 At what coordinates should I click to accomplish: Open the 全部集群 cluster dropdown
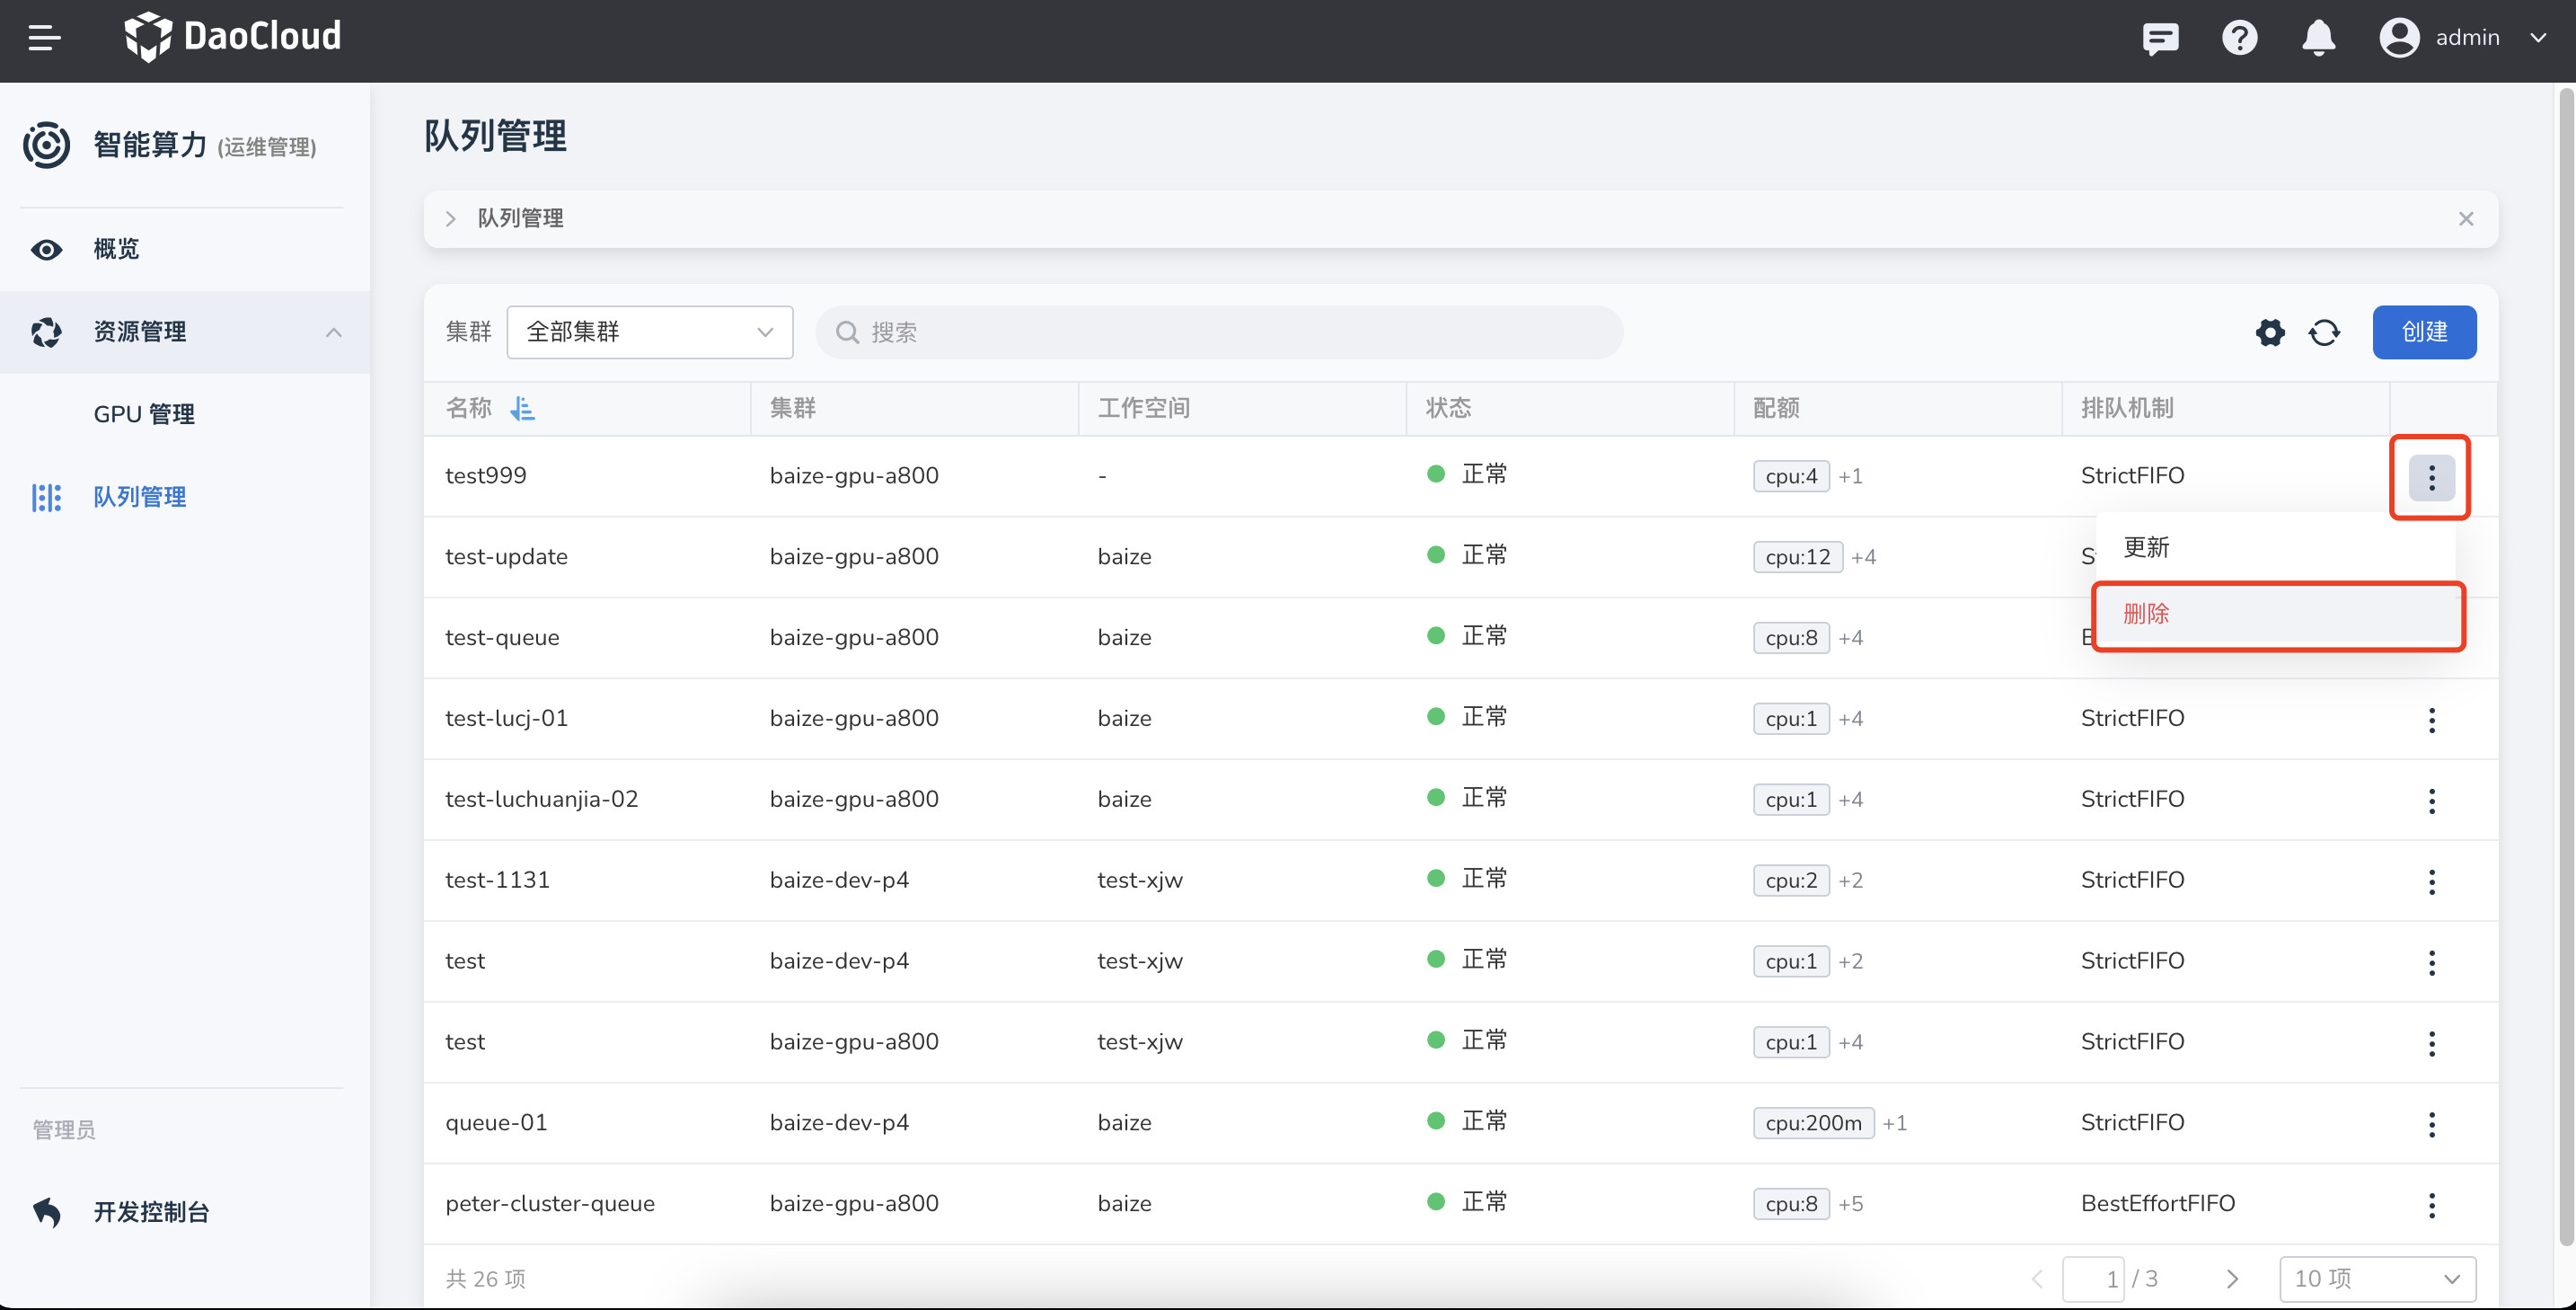pos(649,332)
